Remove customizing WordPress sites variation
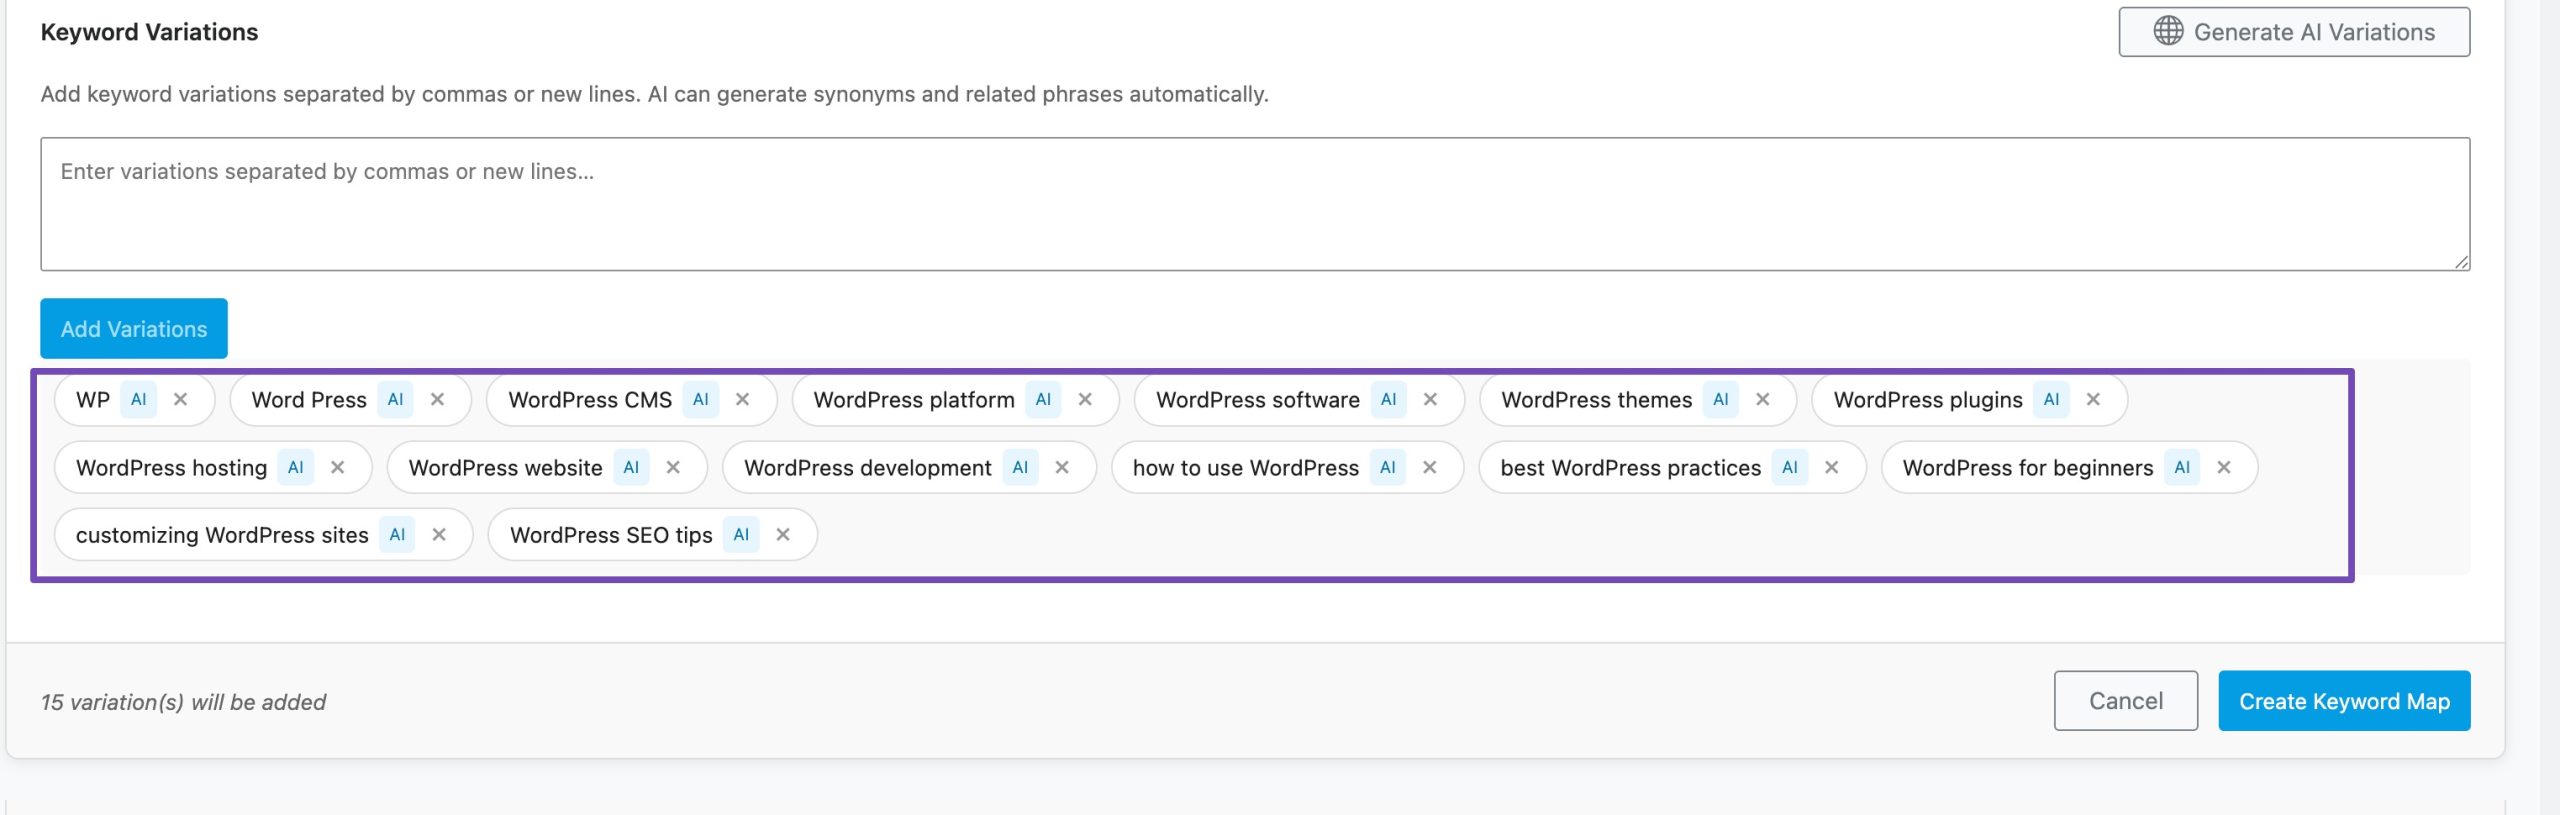 (x=439, y=534)
